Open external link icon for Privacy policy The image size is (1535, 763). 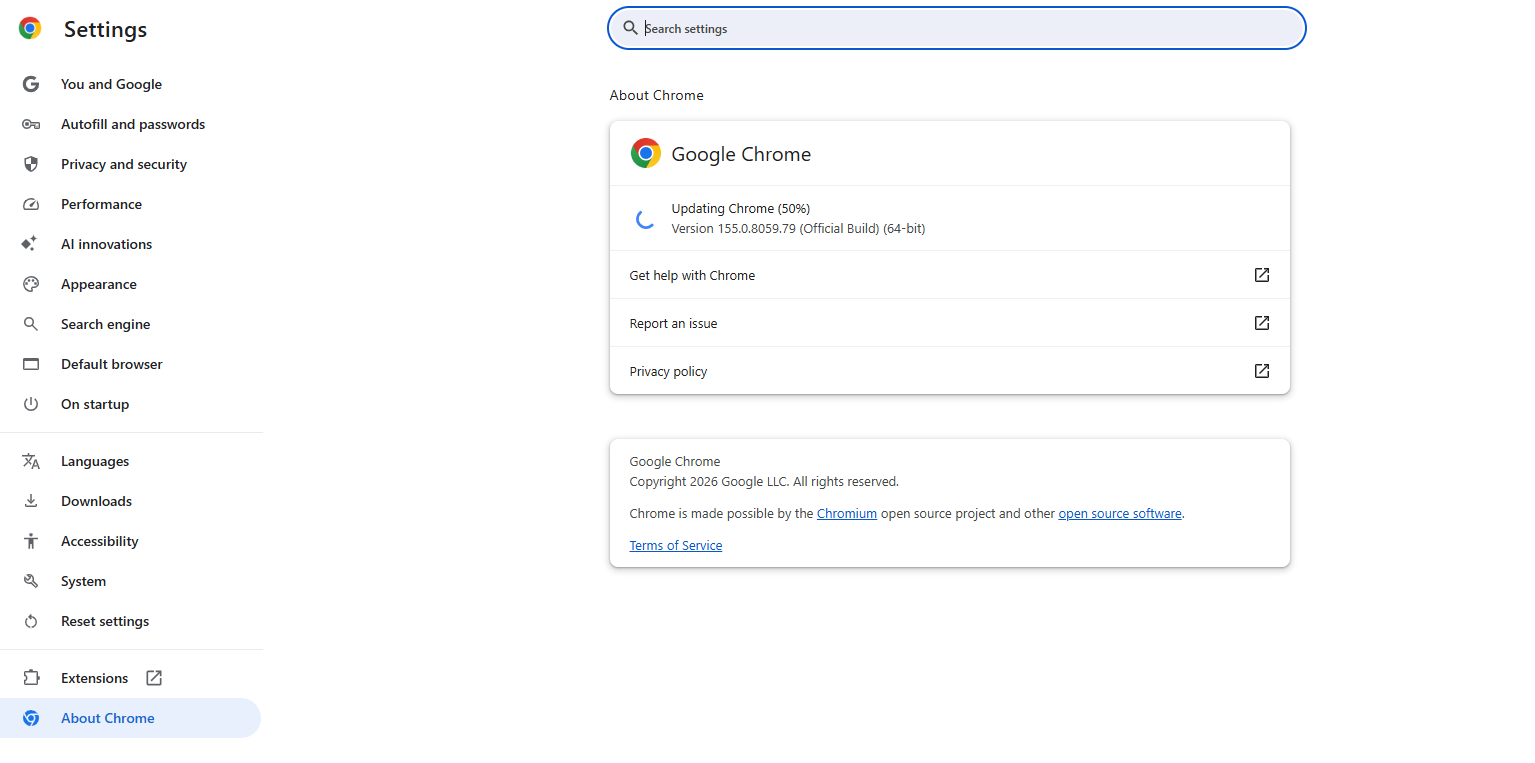1262,371
